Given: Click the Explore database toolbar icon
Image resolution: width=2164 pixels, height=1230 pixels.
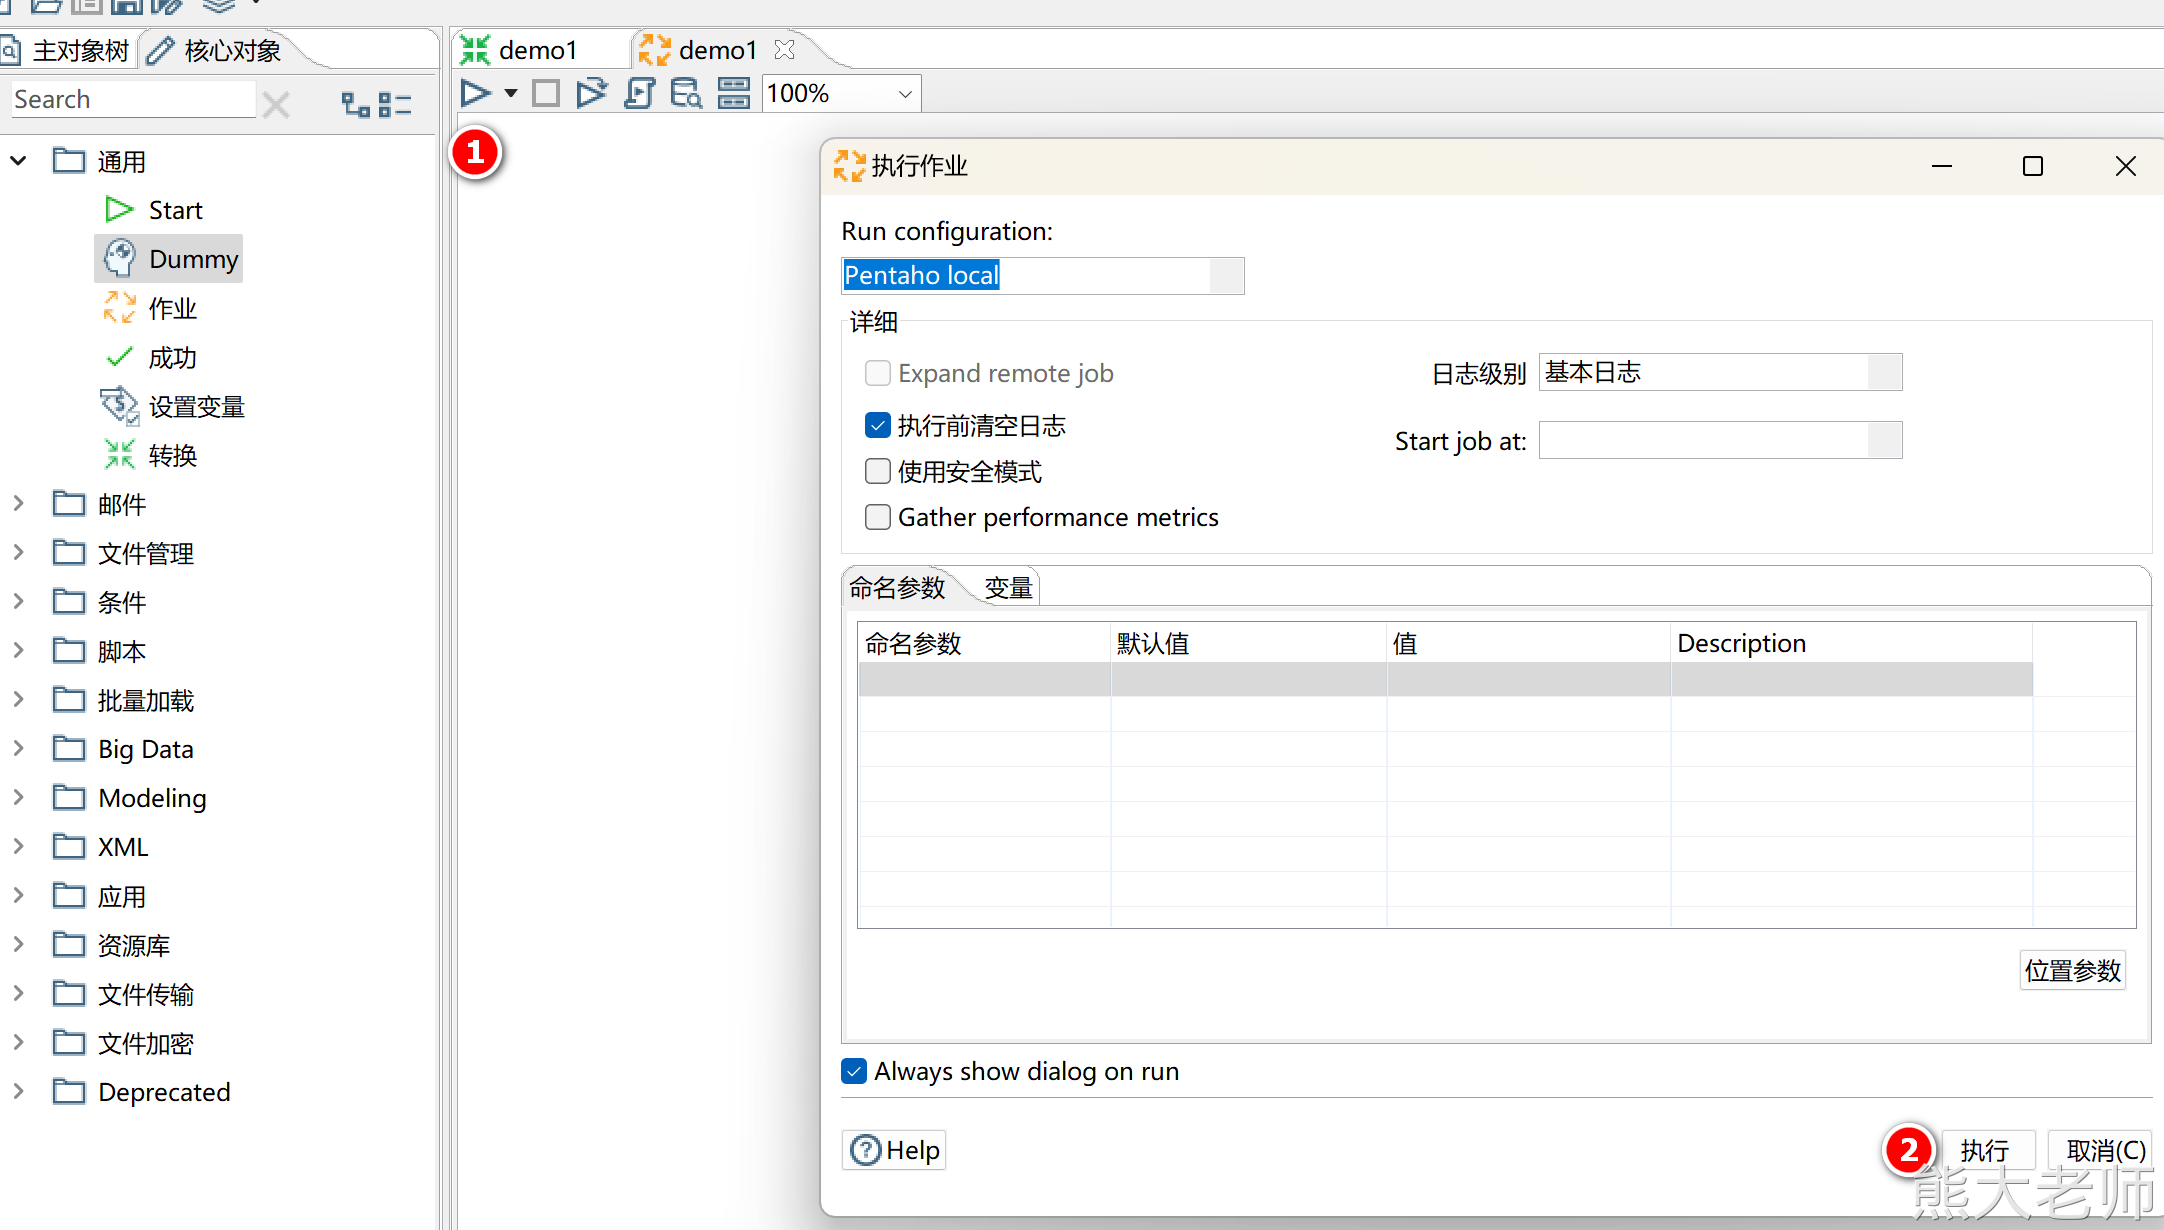Looking at the screenshot, I should 686,94.
